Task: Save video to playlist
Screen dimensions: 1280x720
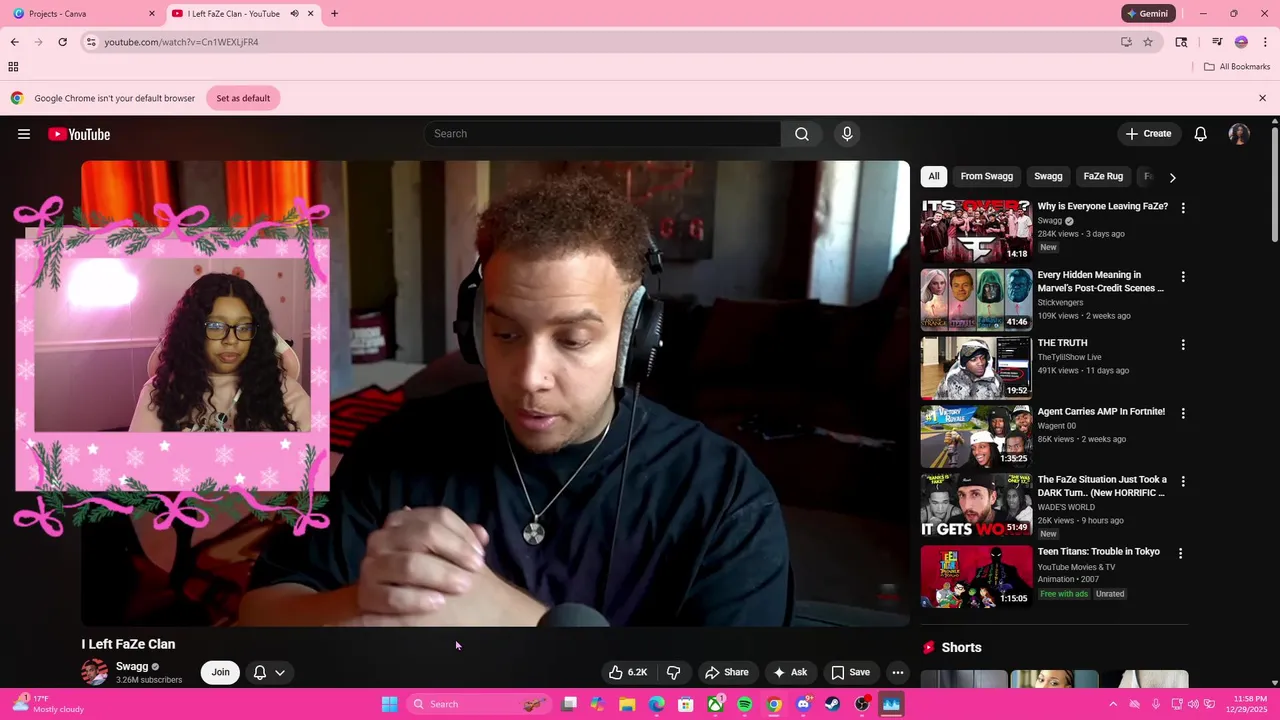Action: [851, 672]
